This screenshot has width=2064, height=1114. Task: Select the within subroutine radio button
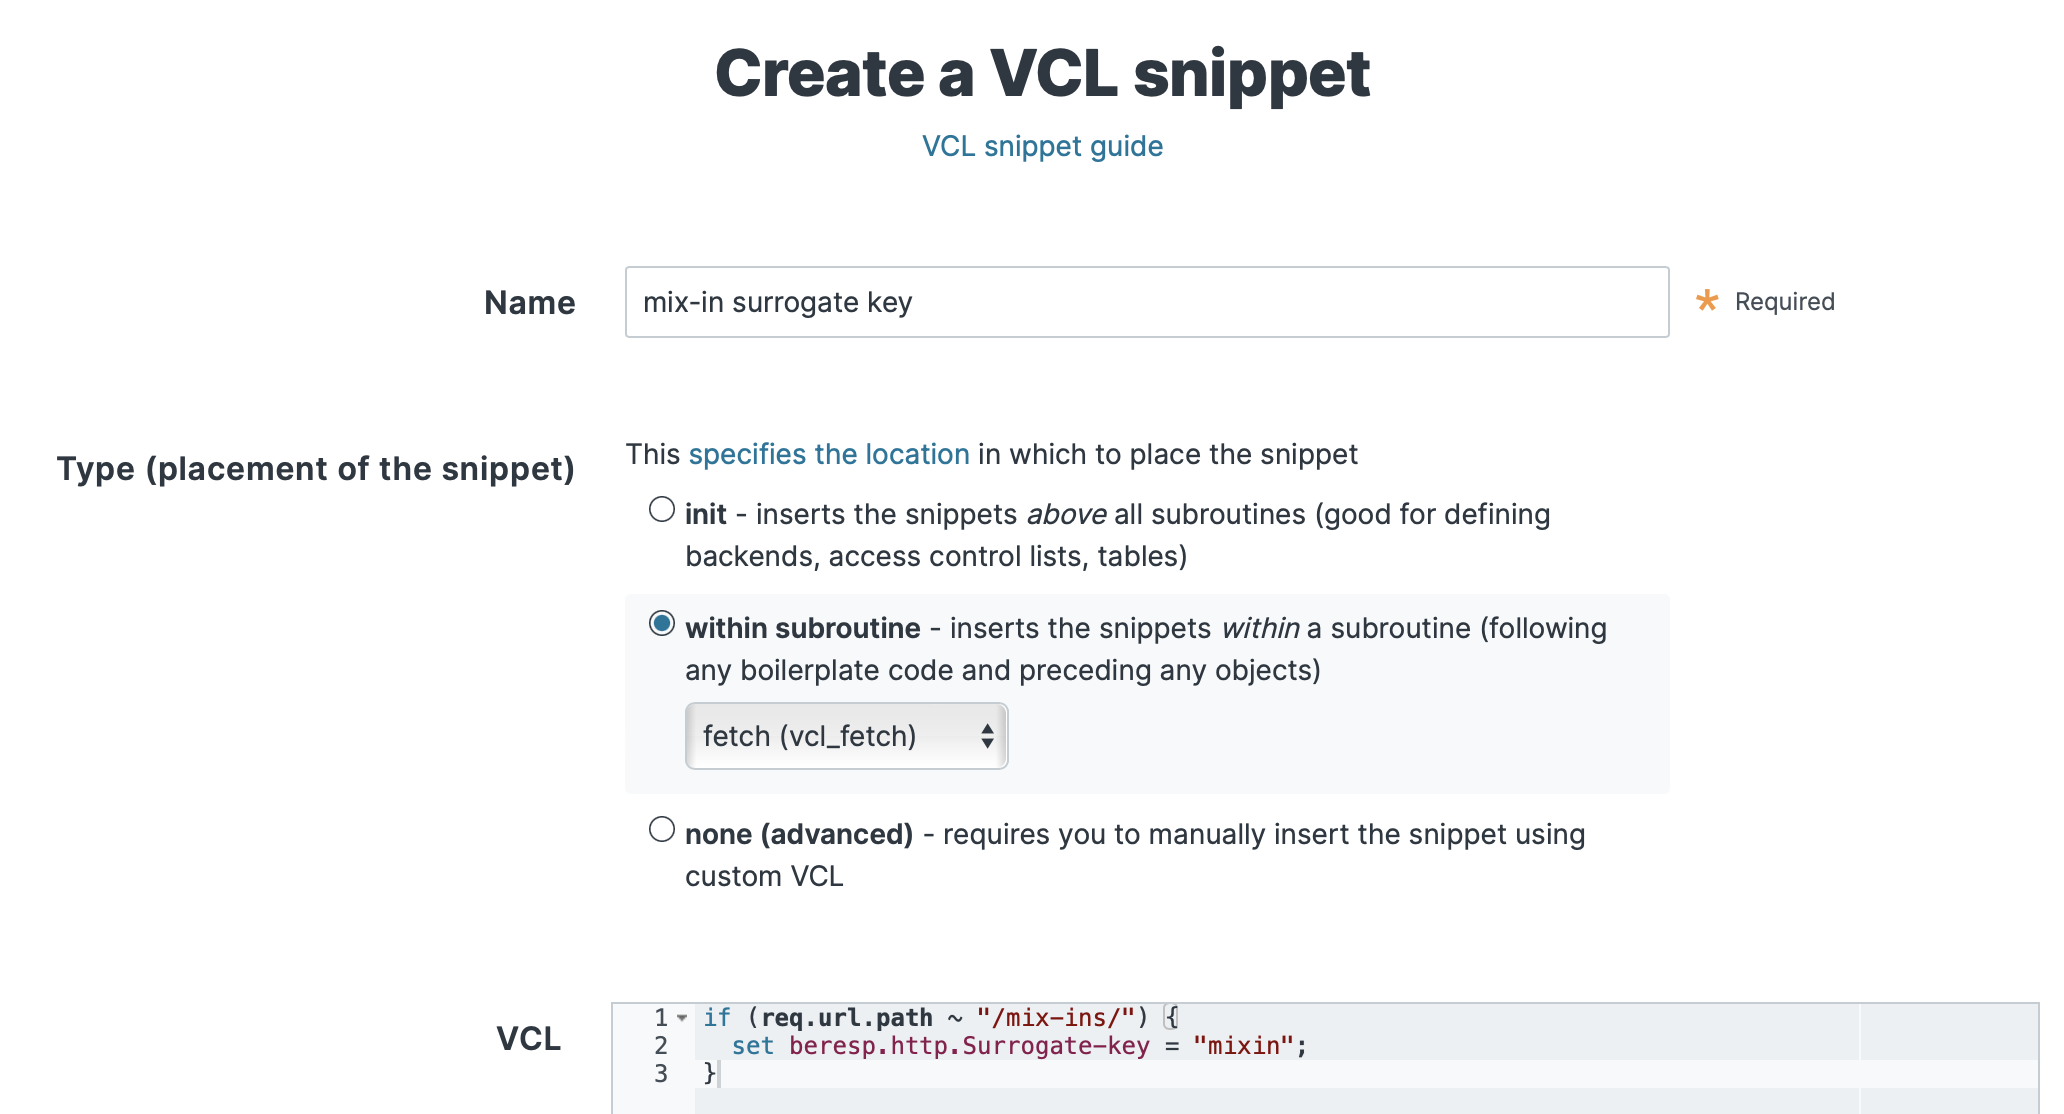click(660, 623)
